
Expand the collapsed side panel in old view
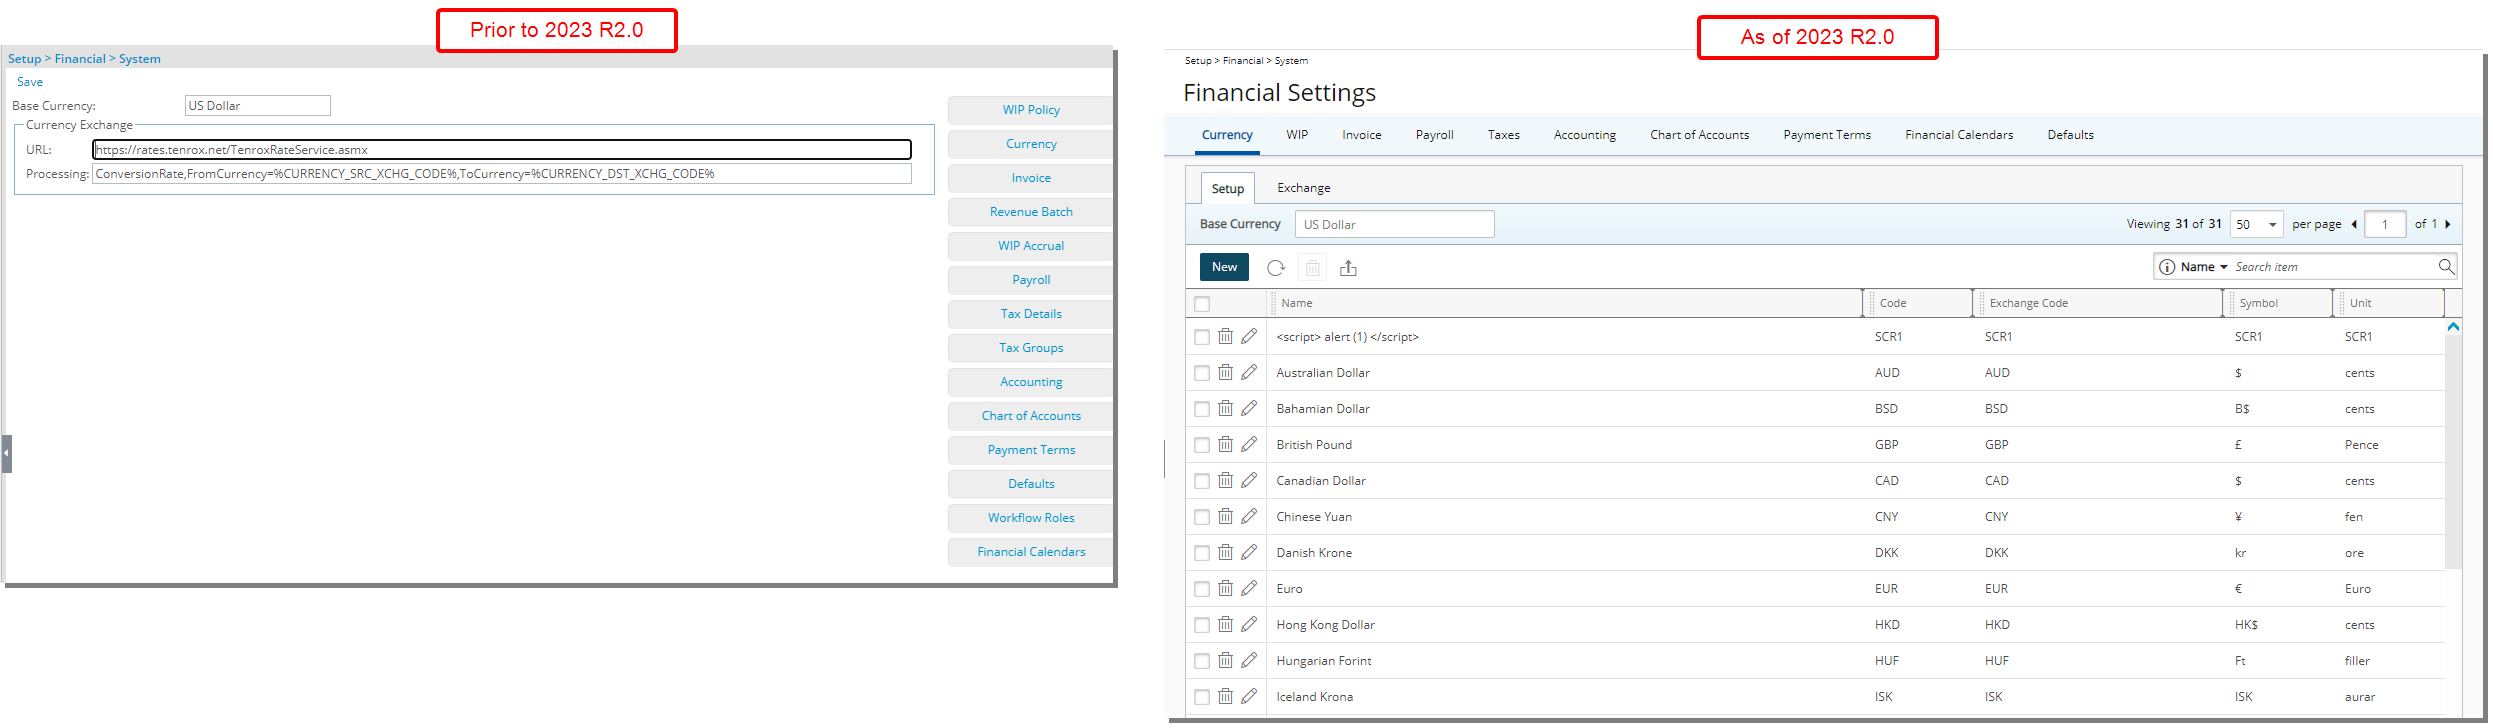6,453
